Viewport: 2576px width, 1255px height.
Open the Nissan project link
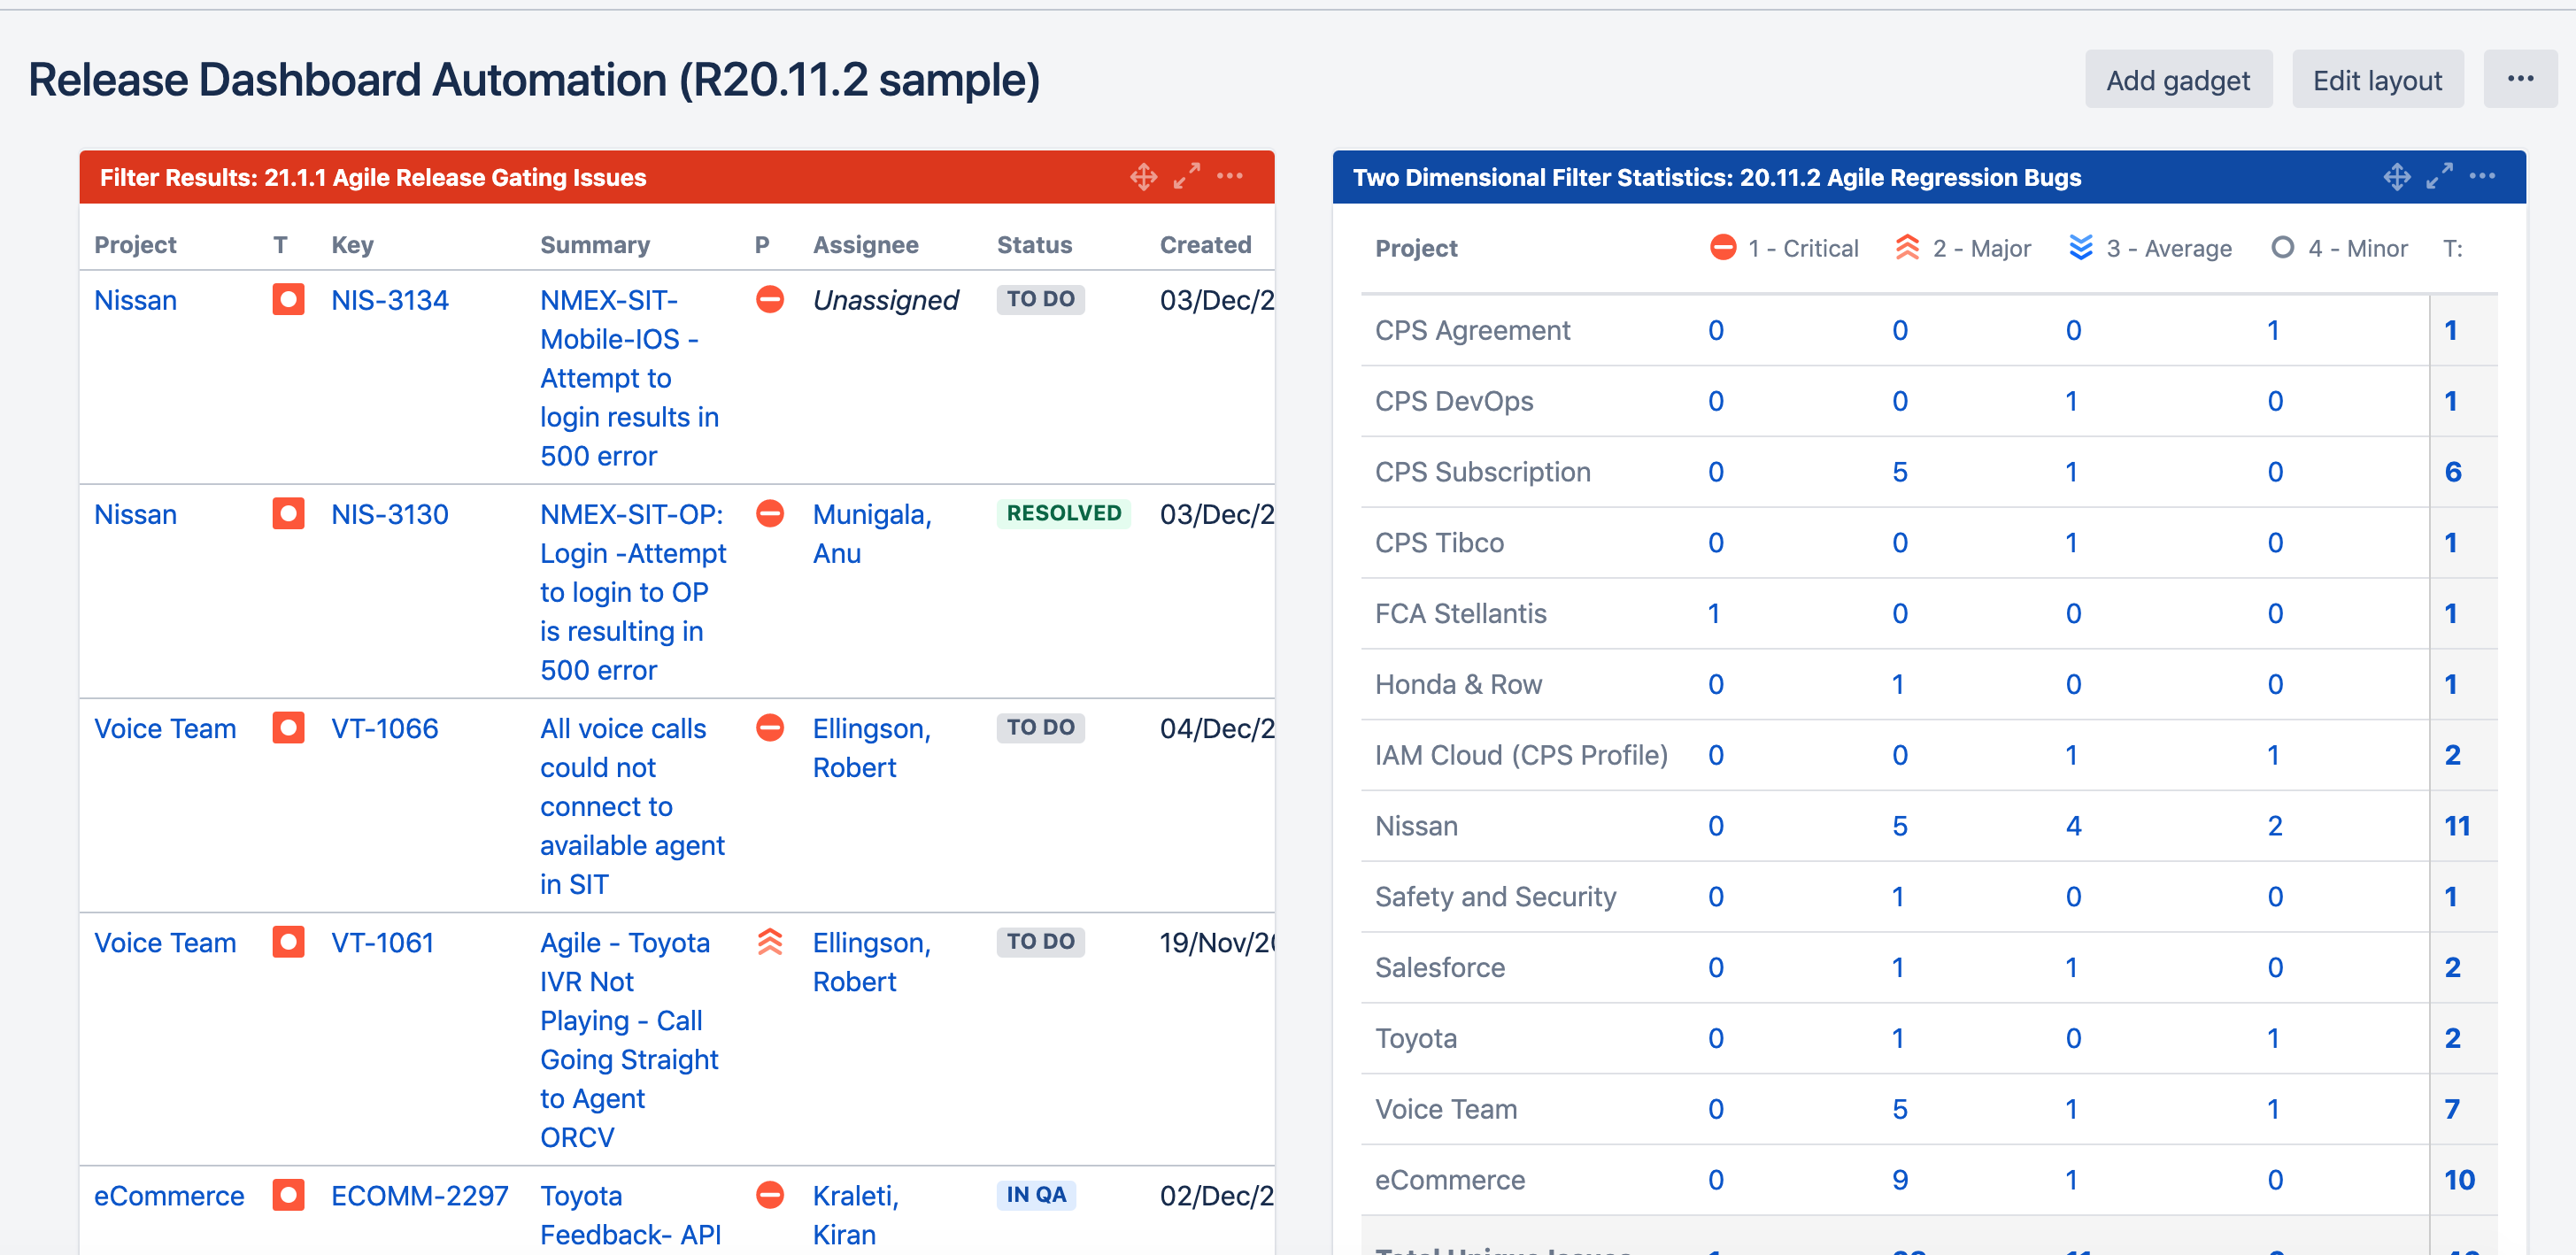[x=135, y=299]
